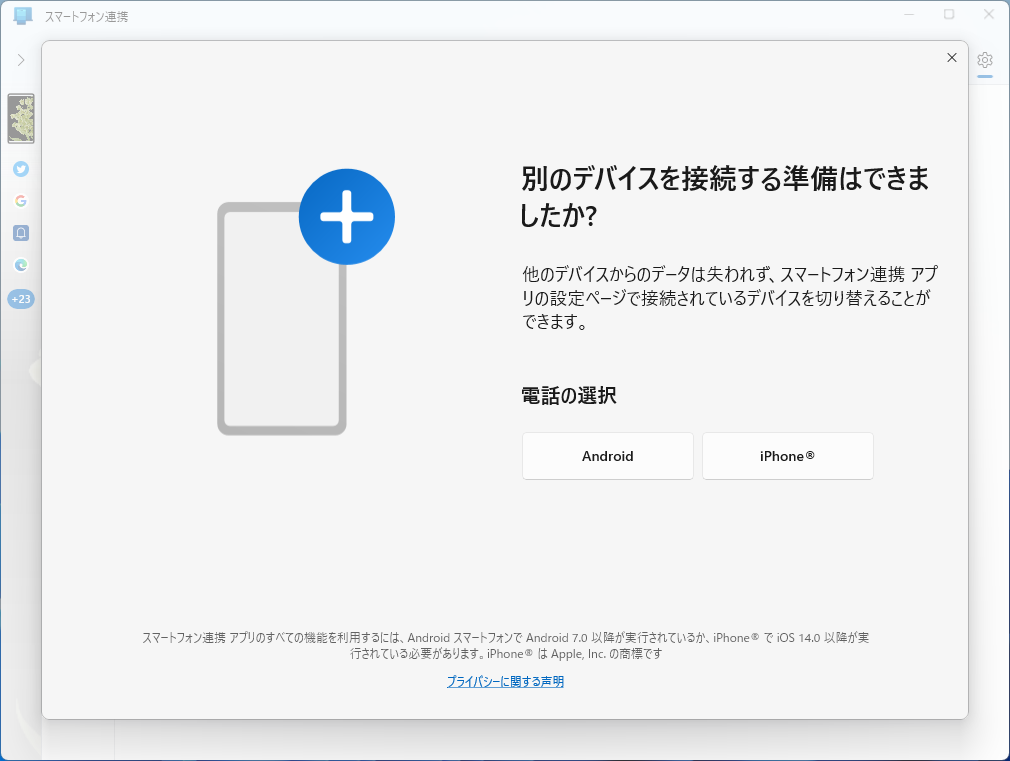
Task: Dismiss the device setup dialog with its X
Action: [951, 57]
